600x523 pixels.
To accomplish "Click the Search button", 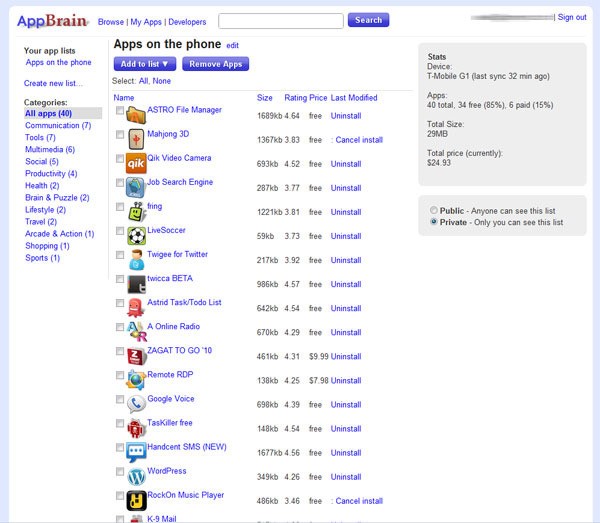I will (x=368, y=20).
